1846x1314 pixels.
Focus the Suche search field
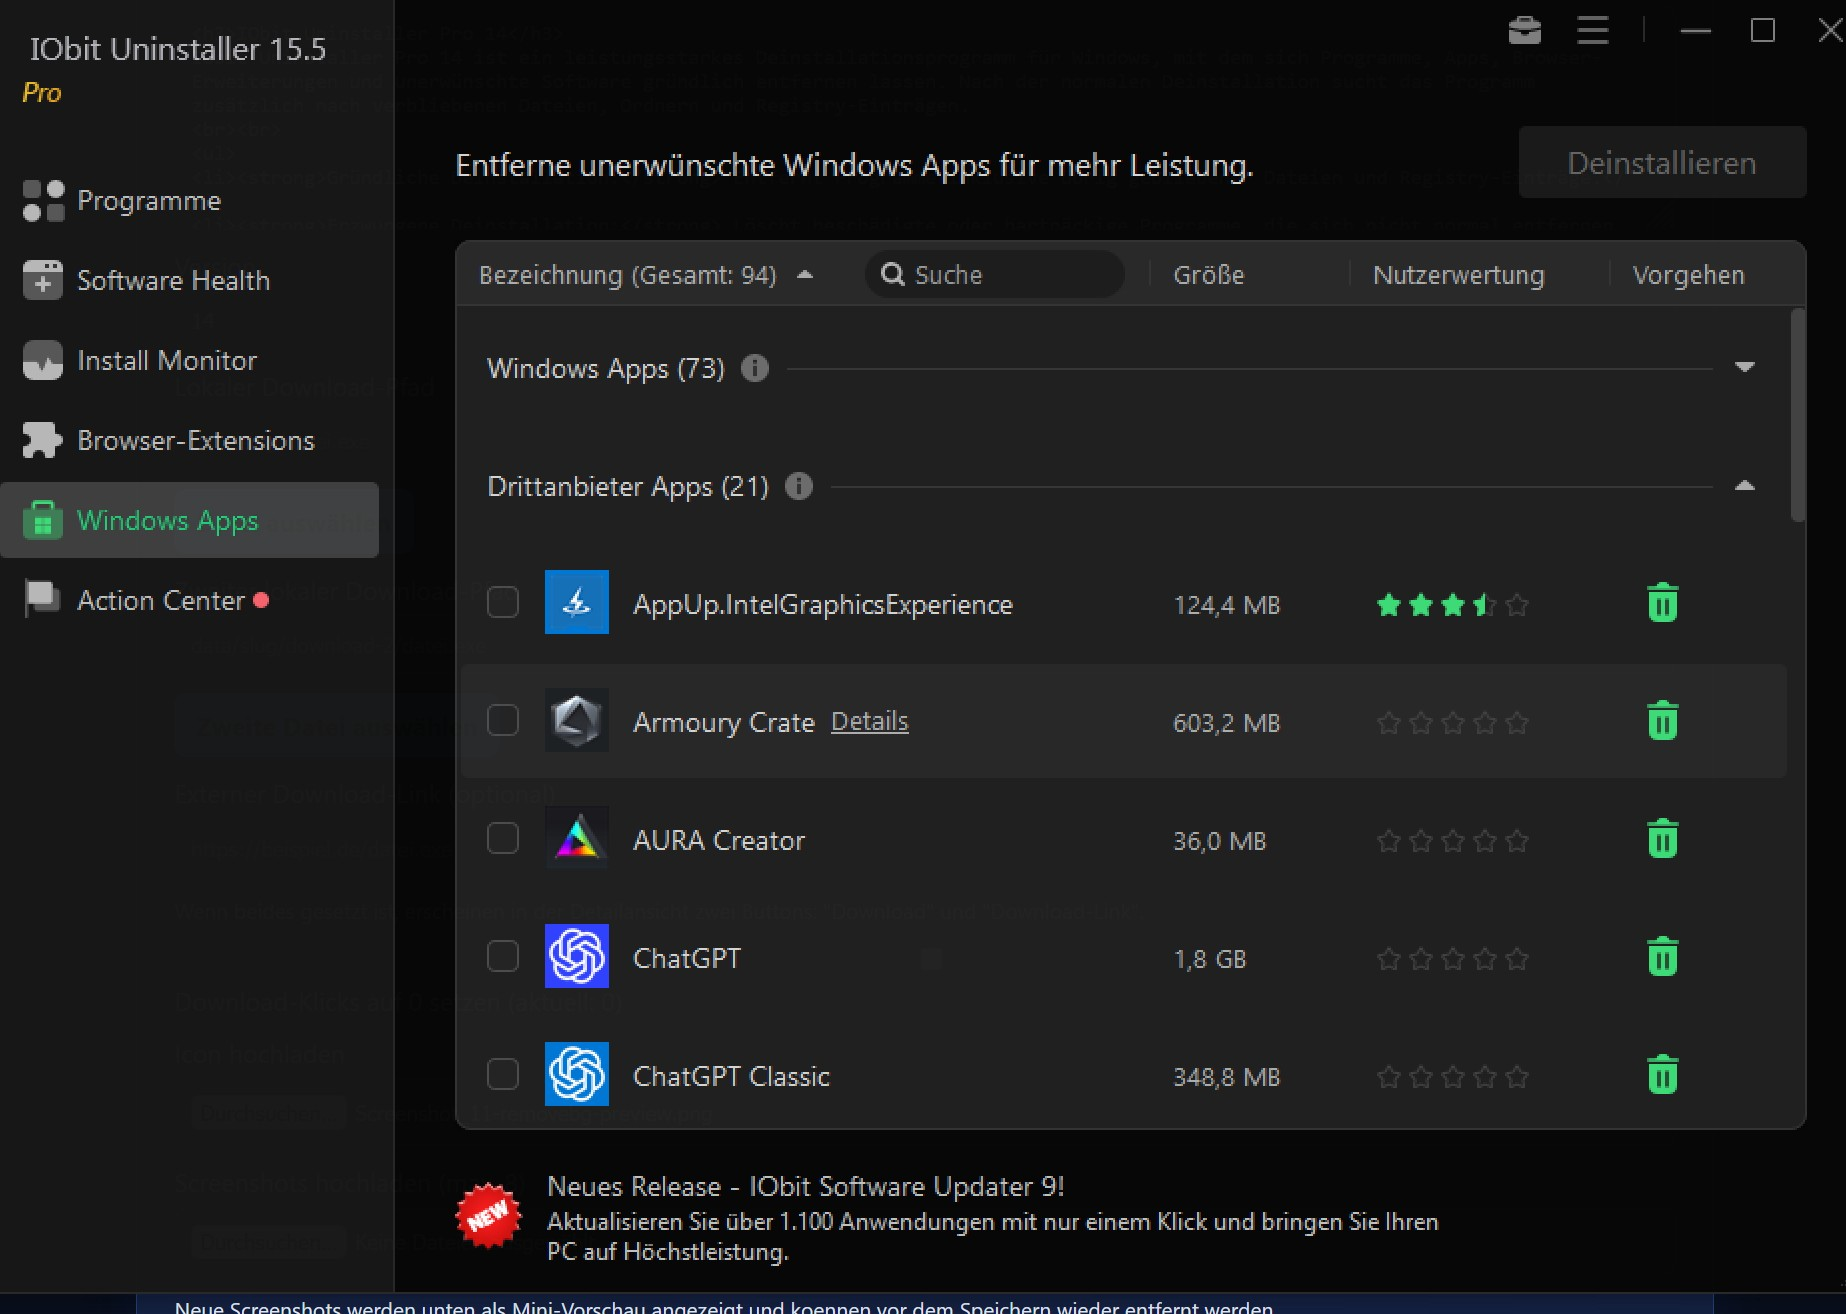tap(995, 274)
